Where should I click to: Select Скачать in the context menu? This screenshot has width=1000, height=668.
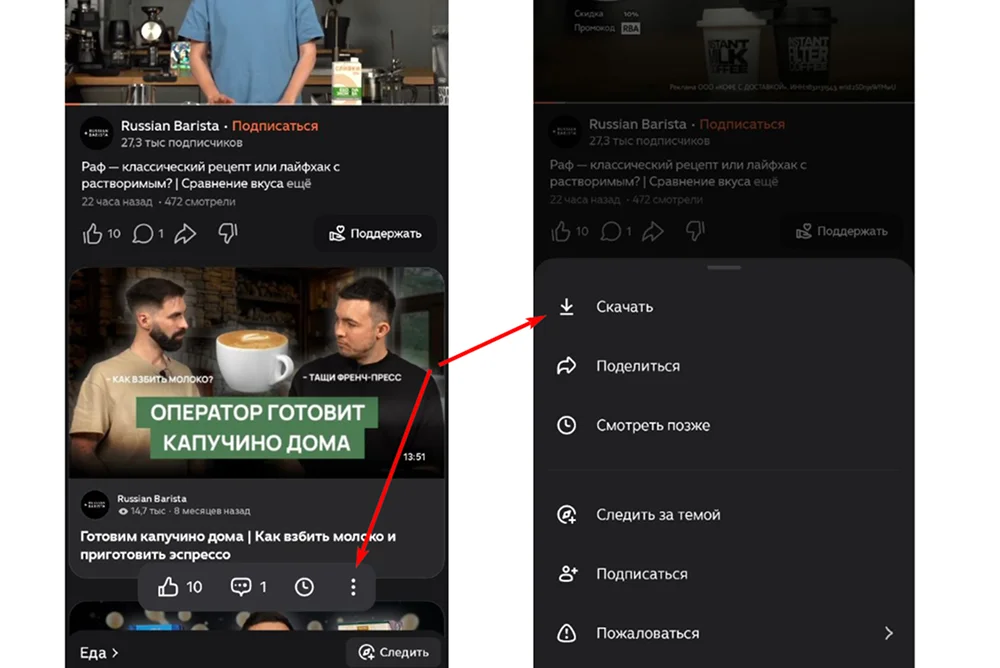(626, 307)
